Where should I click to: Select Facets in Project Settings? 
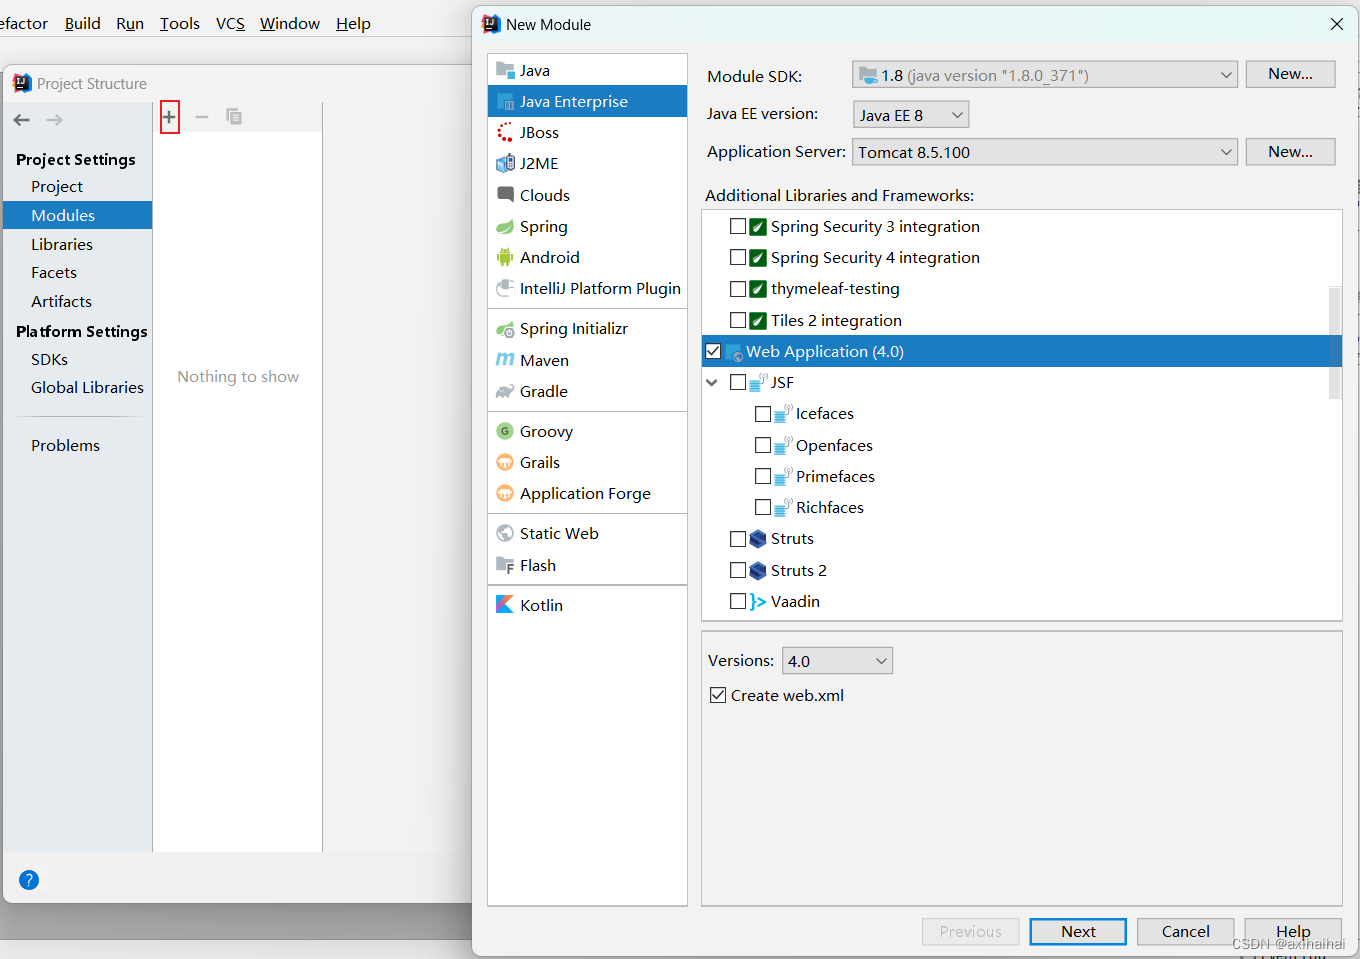54,272
